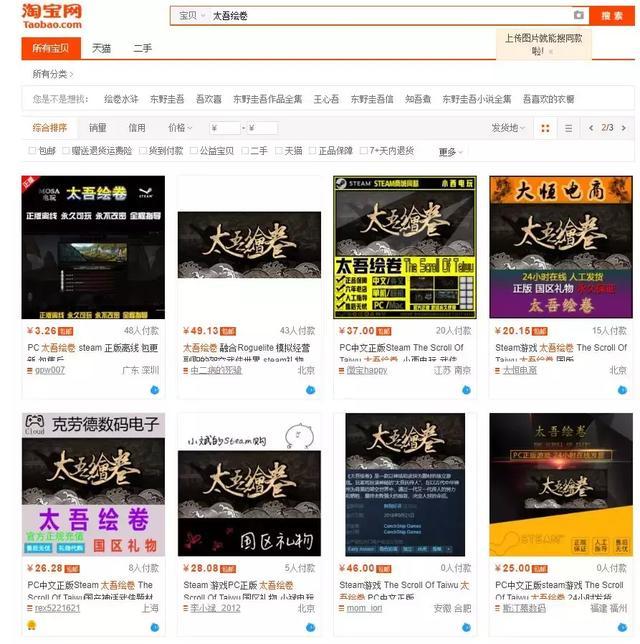Screen dimensions: 640x644
Task: Toggle the 包邮 checkbox
Action: pyautogui.click(x=32, y=151)
